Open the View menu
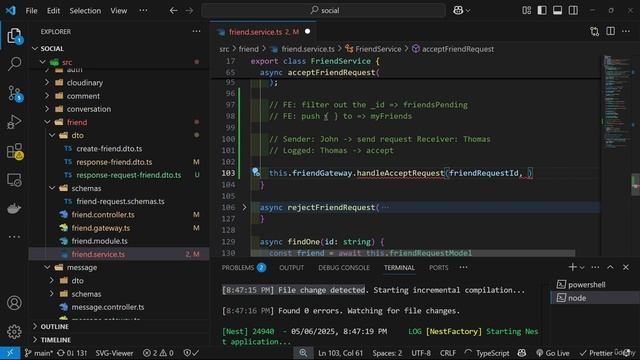This screenshot has height=360, width=640. 119,11
